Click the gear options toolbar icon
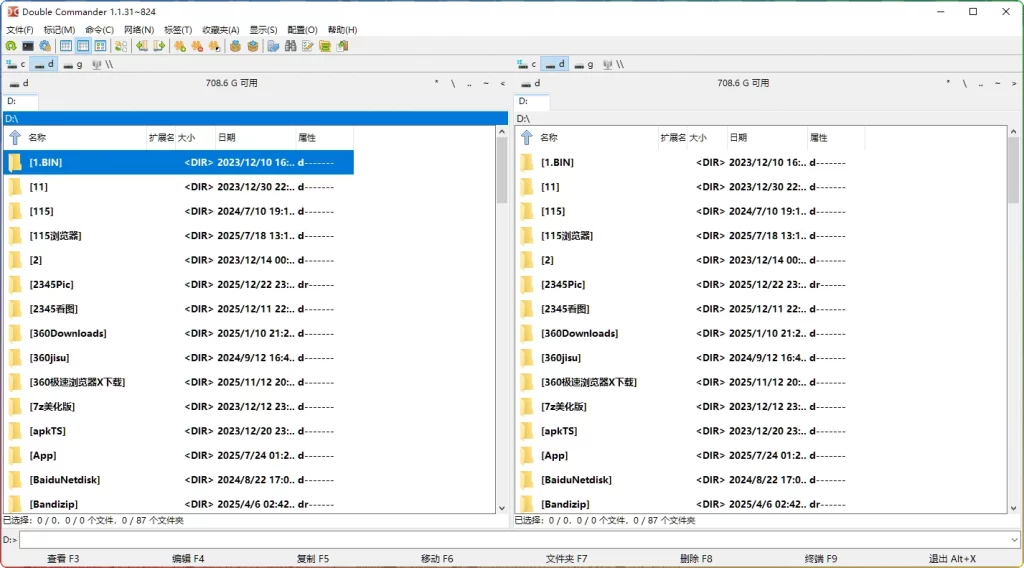This screenshot has width=1024, height=568. coord(45,46)
